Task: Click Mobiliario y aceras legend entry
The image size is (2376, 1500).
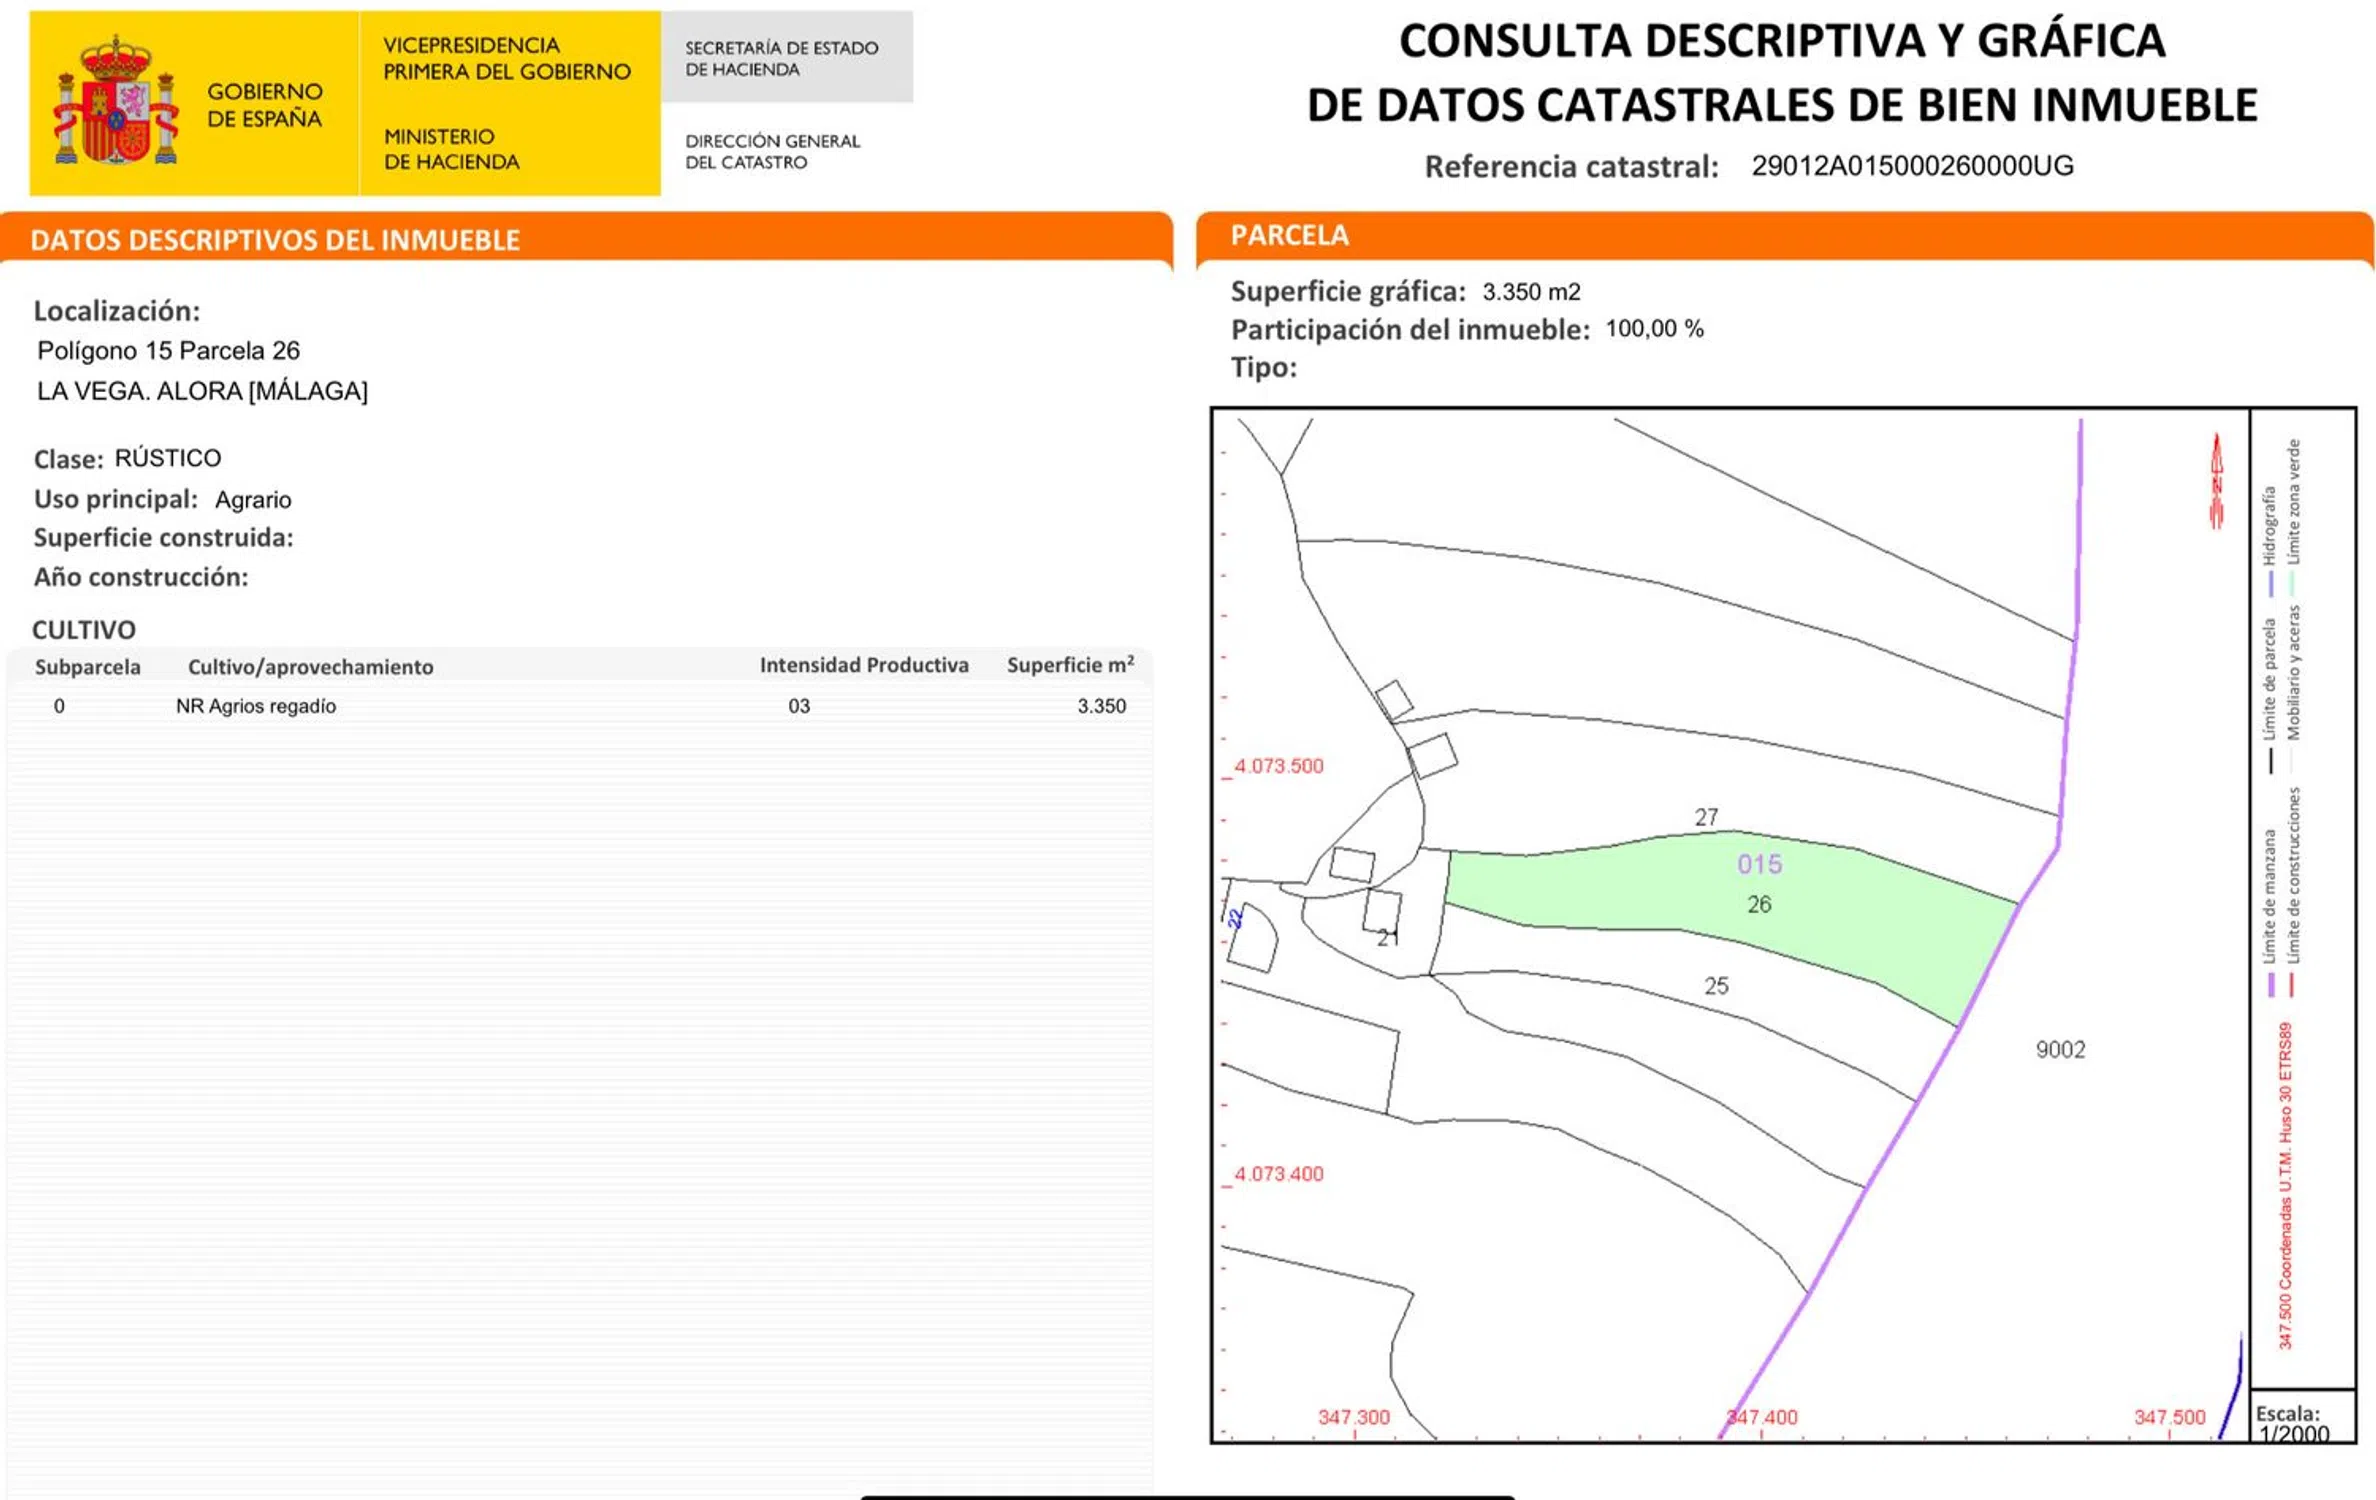Action: point(2294,688)
